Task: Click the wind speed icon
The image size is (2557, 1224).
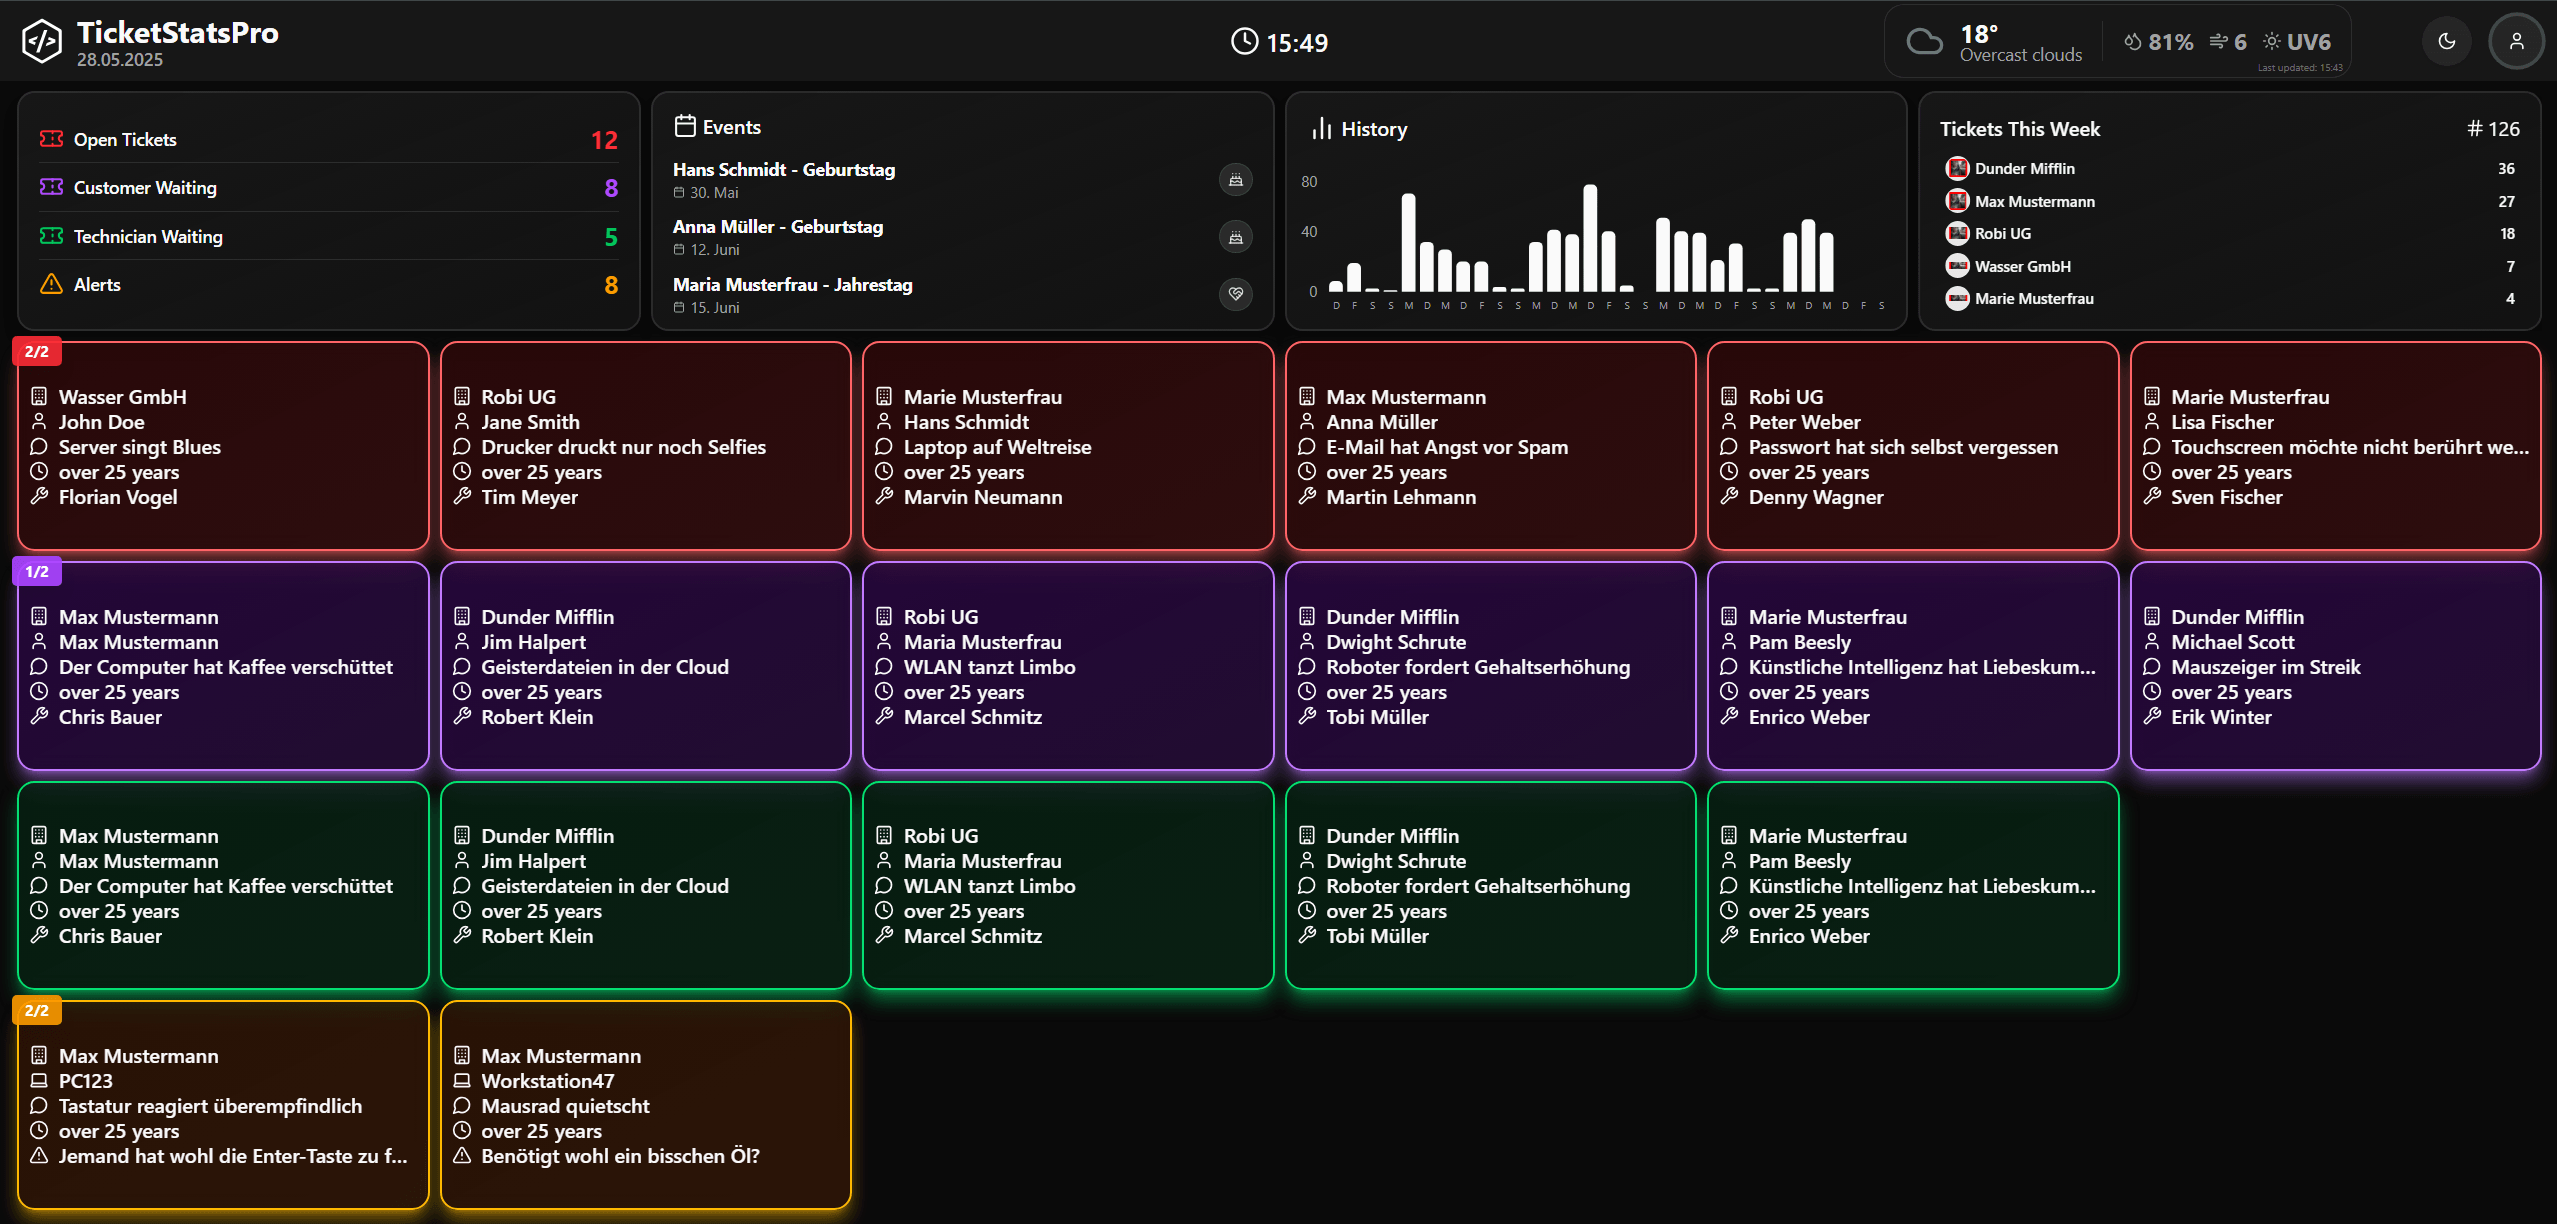Action: [2218, 42]
